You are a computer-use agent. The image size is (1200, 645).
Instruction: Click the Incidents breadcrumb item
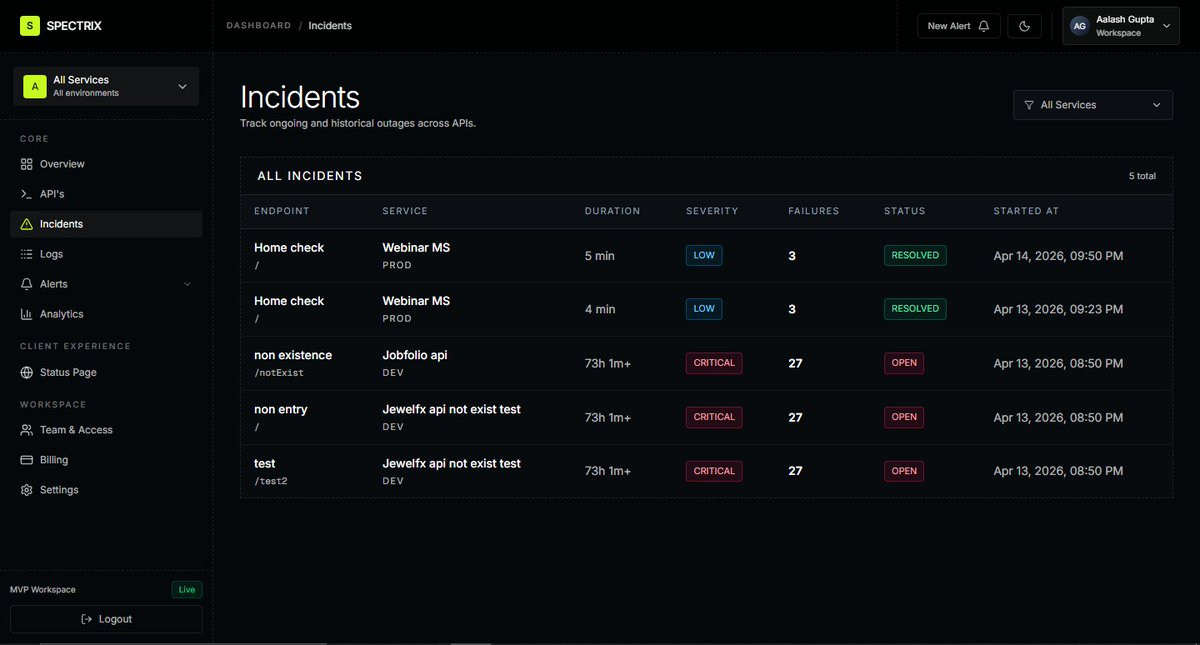[x=330, y=26]
